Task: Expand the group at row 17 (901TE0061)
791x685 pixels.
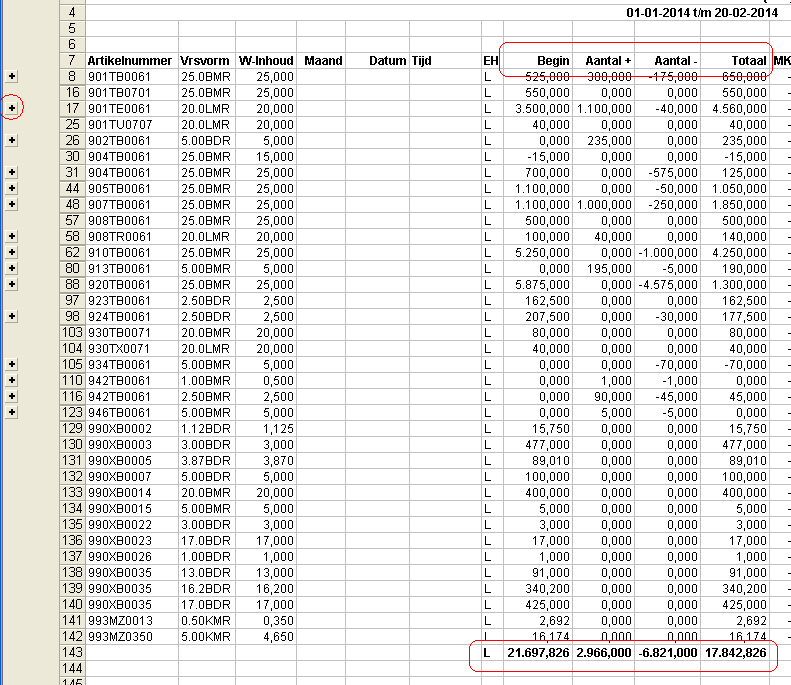Action: pyautogui.click(x=12, y=108)
